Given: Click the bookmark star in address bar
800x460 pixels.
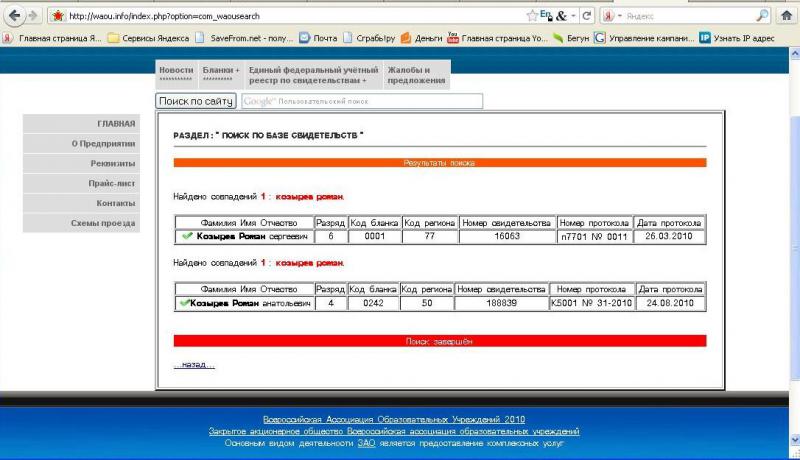Looking at the screenshot, I should point(532,16).
